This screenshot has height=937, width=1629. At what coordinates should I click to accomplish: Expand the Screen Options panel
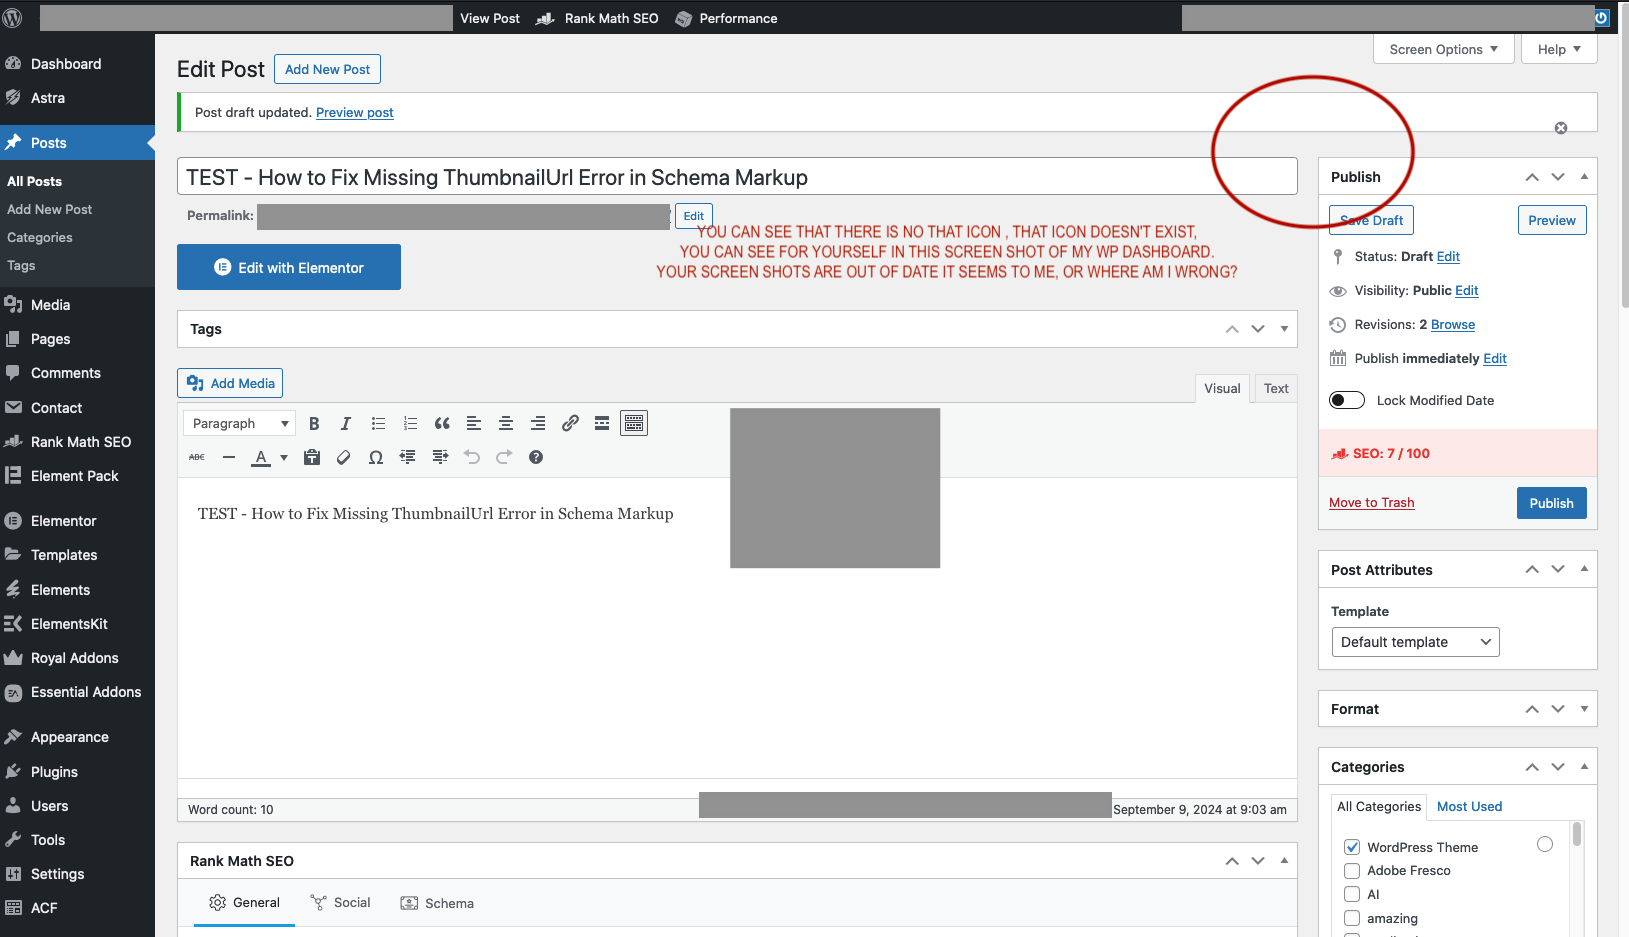(1443, 49)
